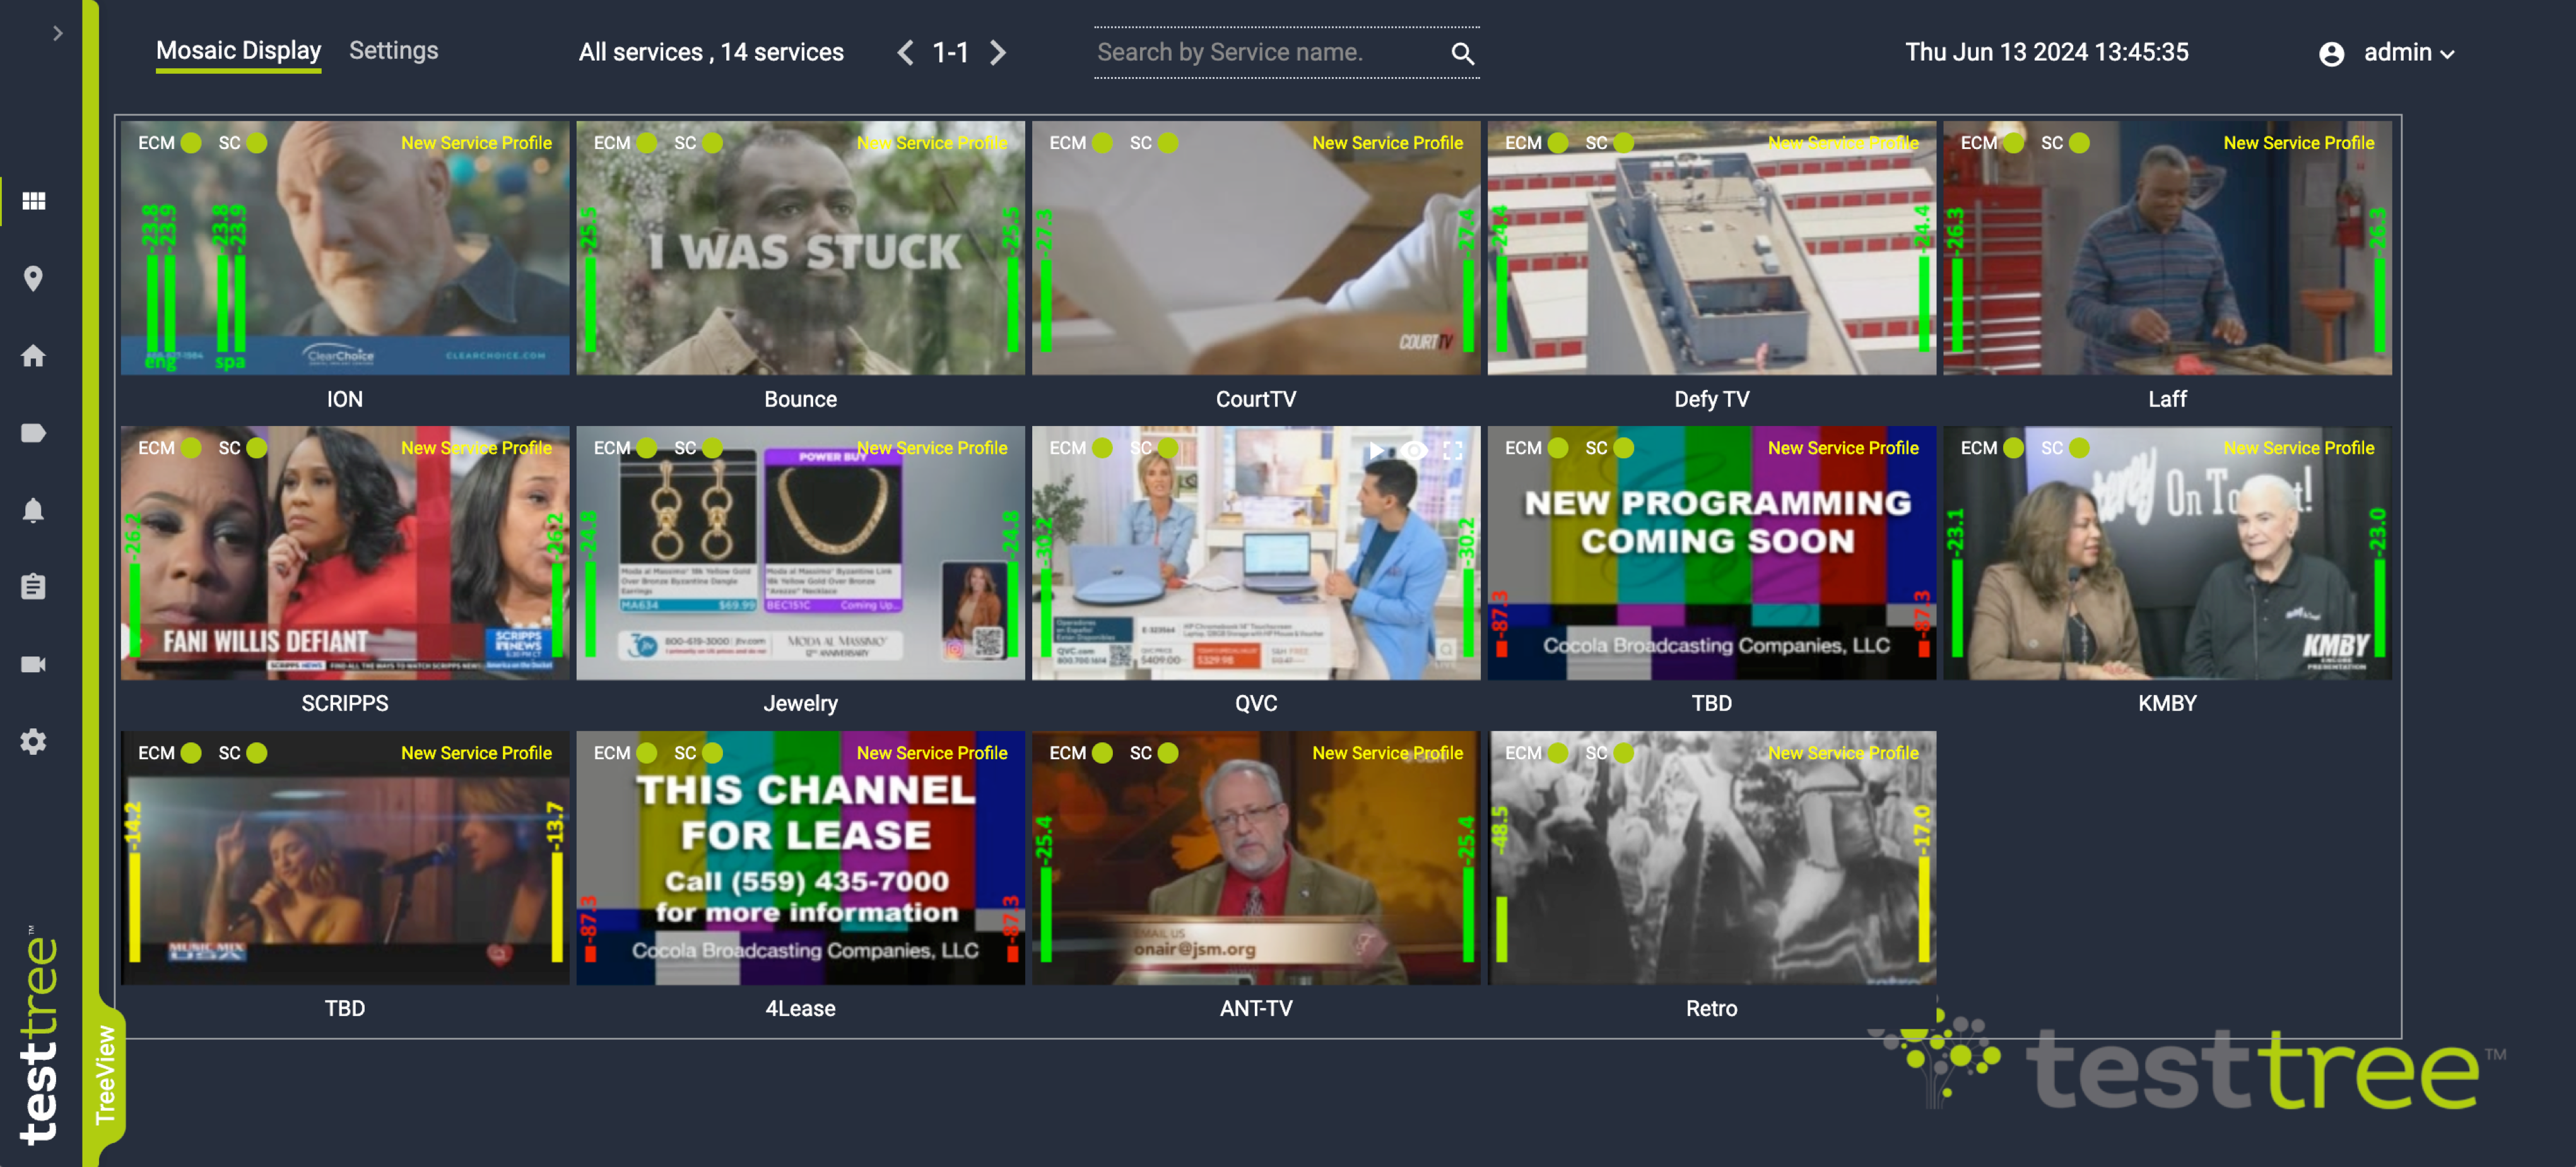
Task: Click SC status dot on ION tile
Action: 257,143
